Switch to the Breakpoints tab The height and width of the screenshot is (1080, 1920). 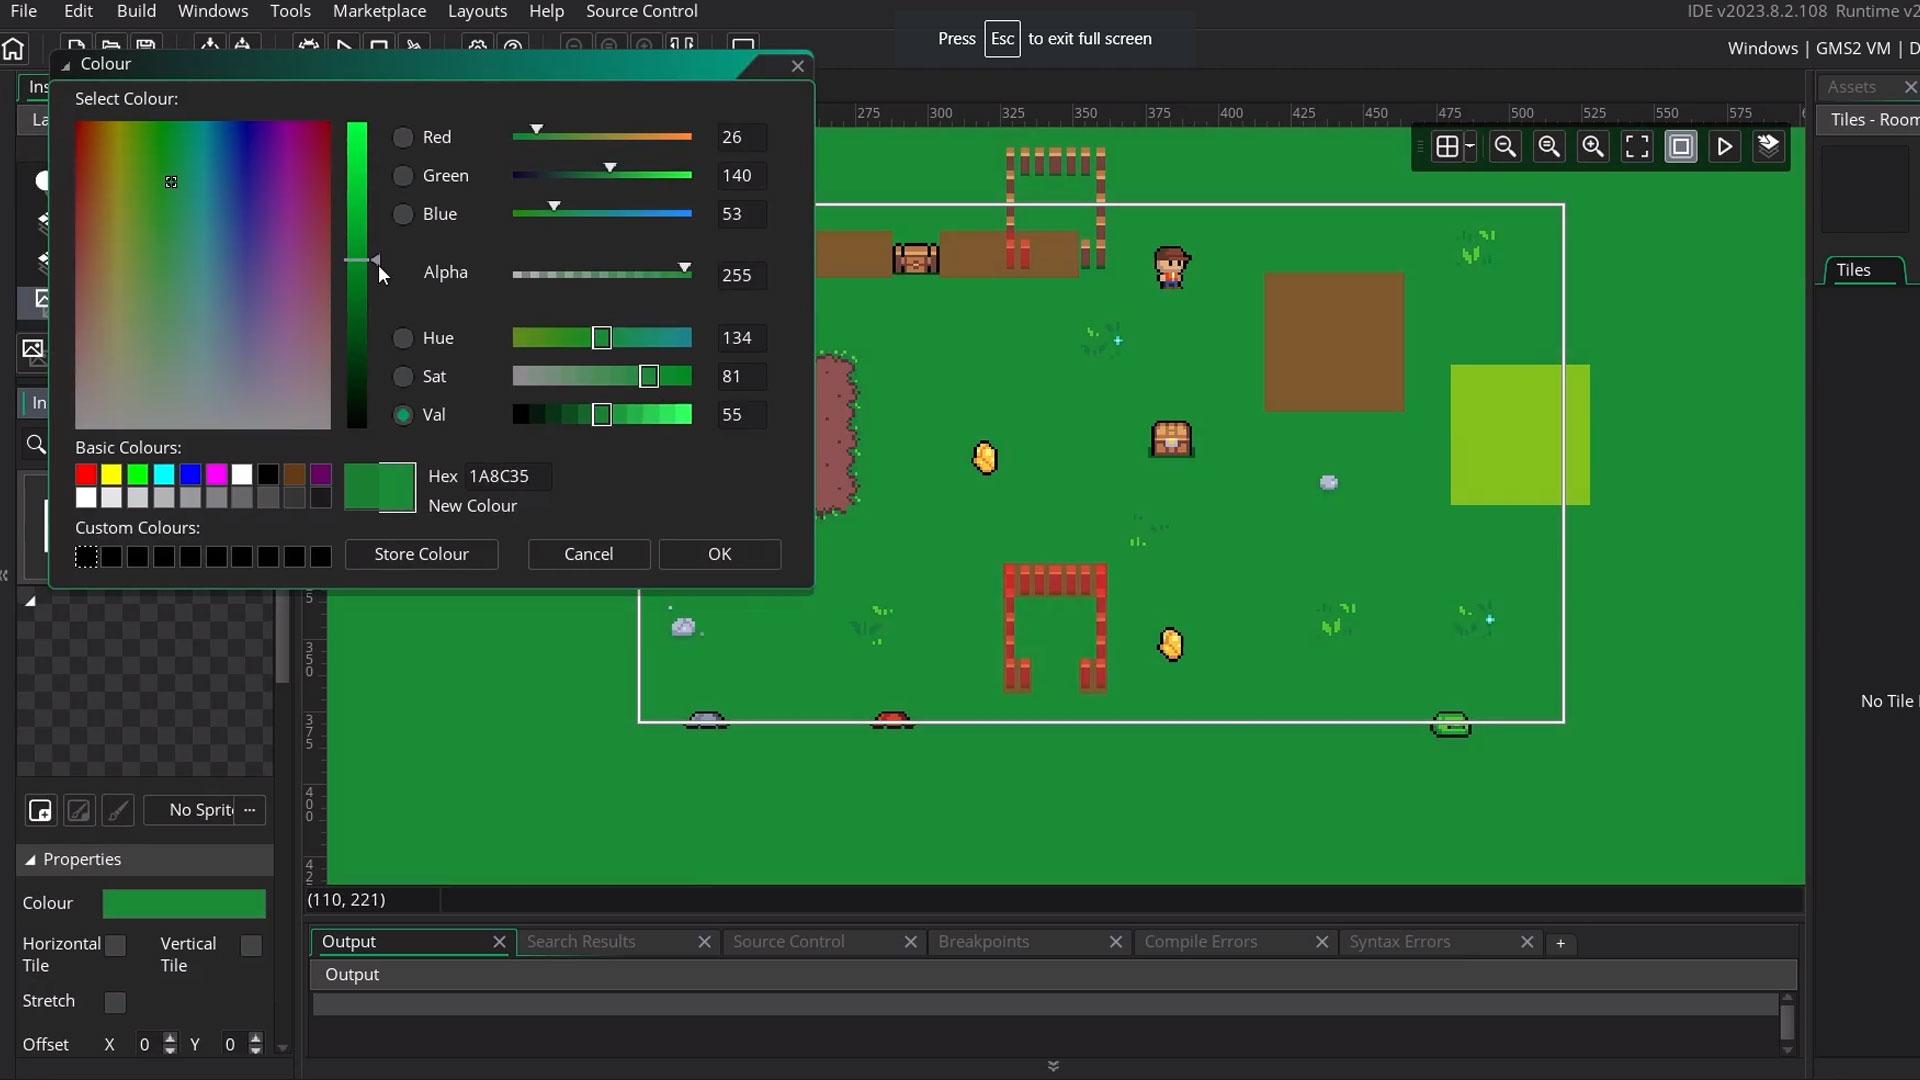point(984,941)
